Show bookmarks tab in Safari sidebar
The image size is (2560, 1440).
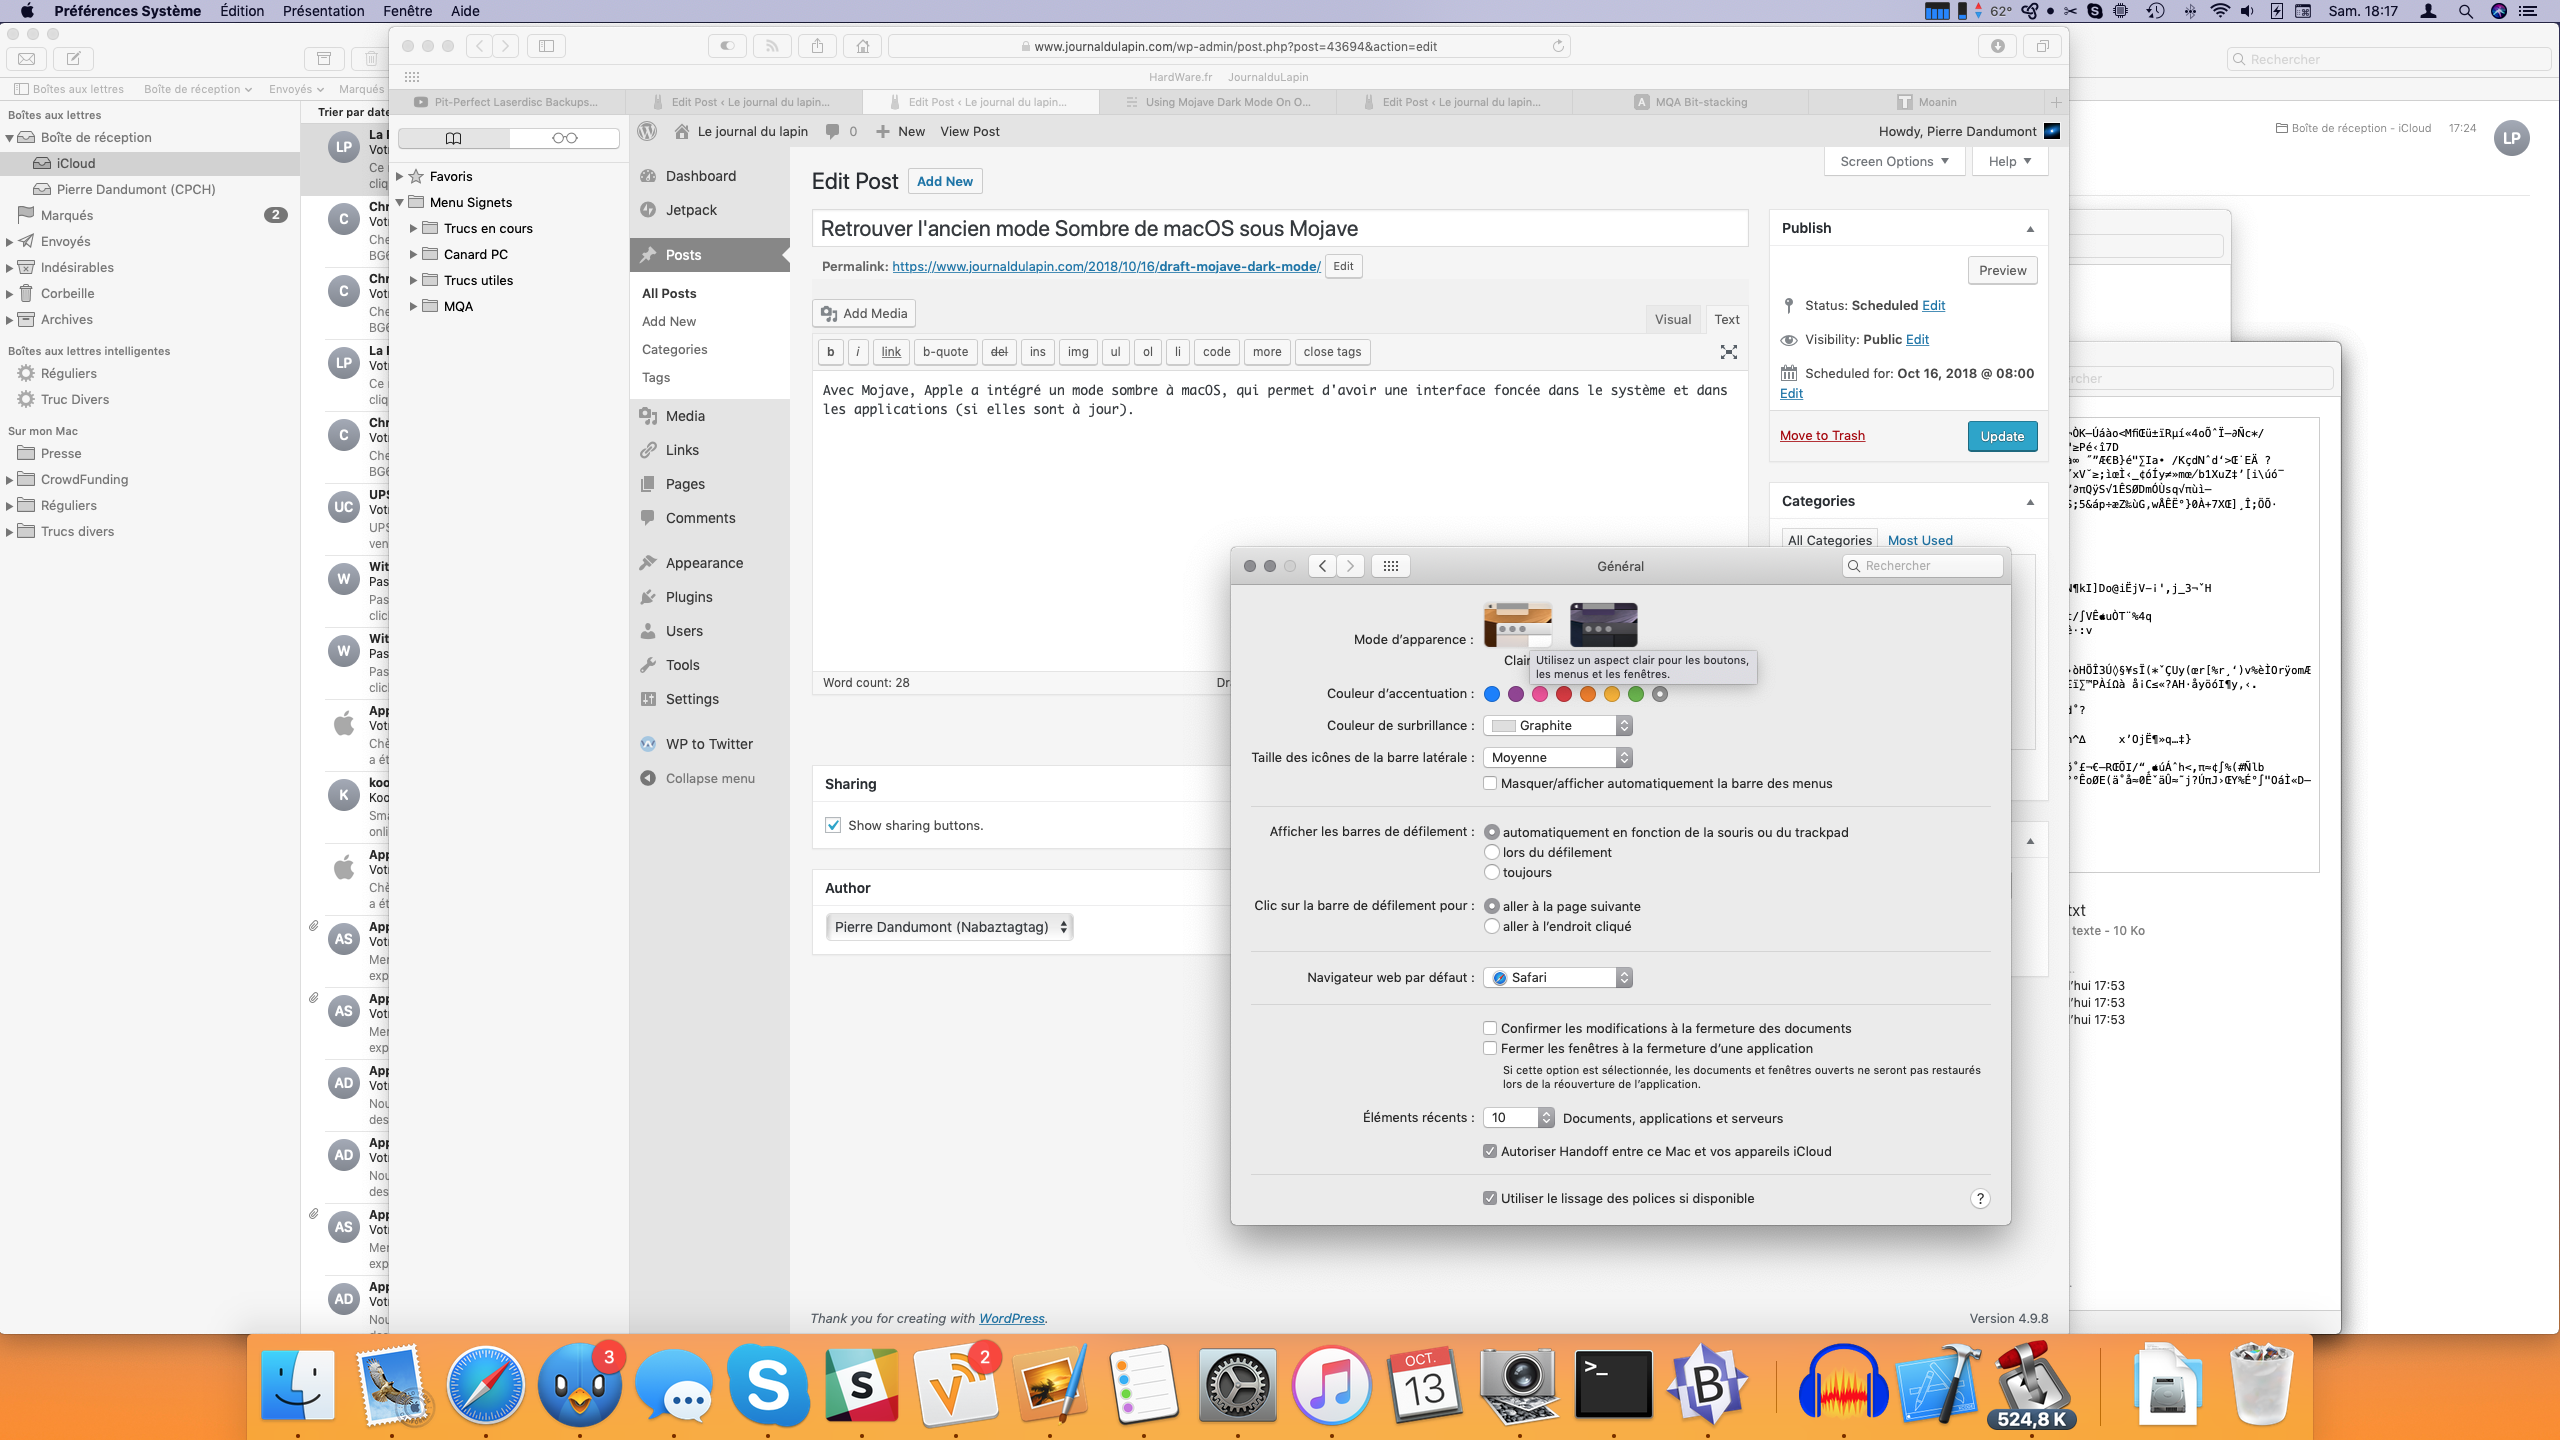tap(453, 138)
